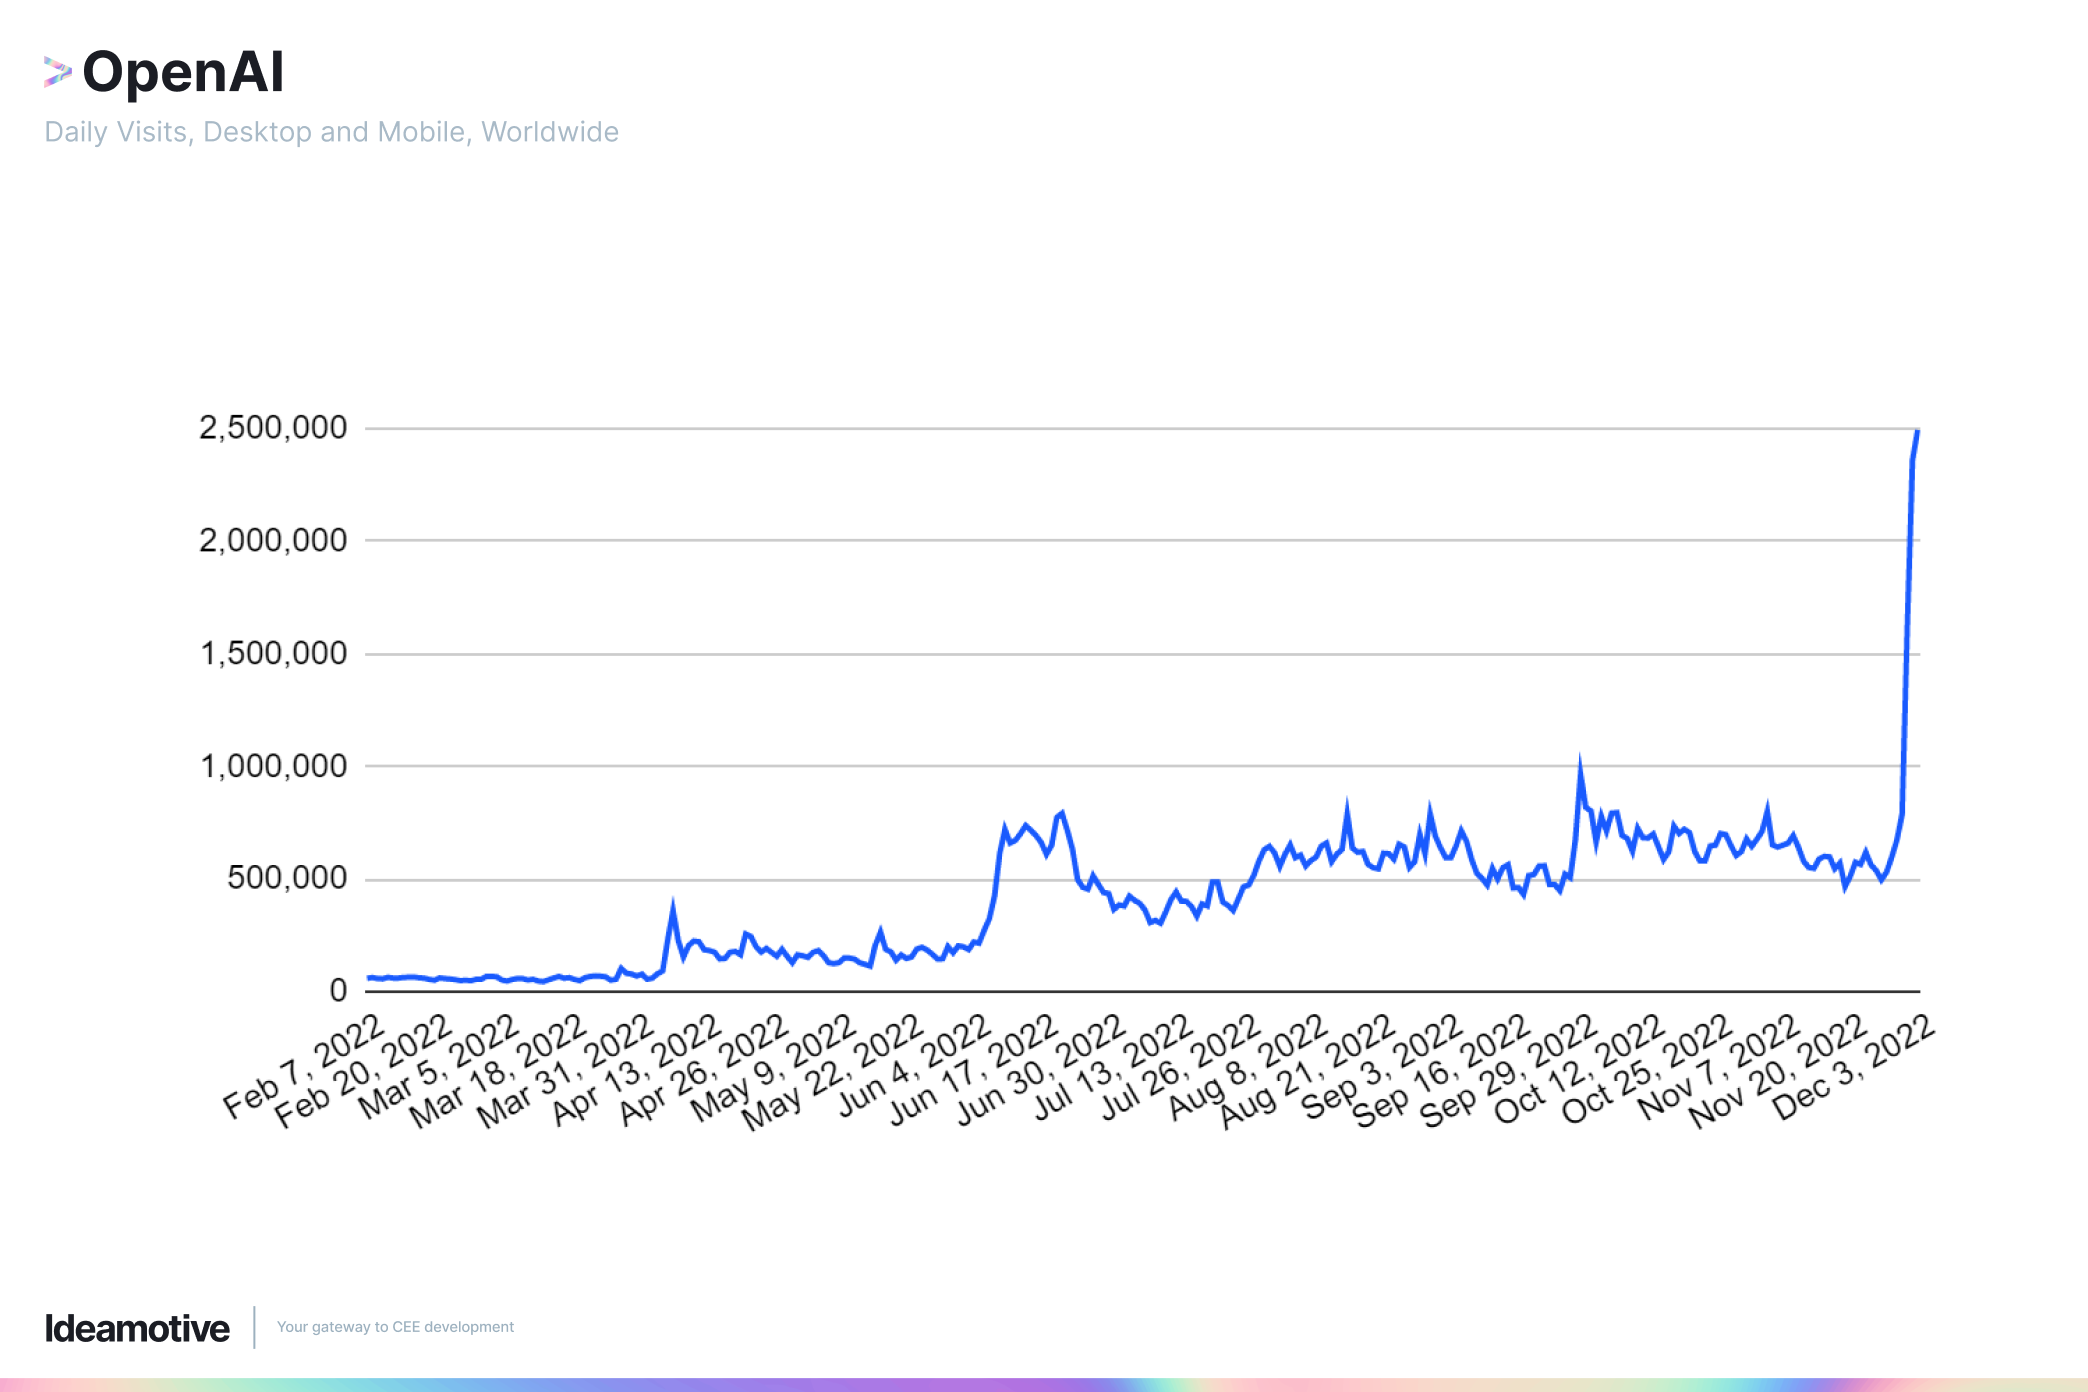Click the CEE development gateway tagline

coord(395,1327)
